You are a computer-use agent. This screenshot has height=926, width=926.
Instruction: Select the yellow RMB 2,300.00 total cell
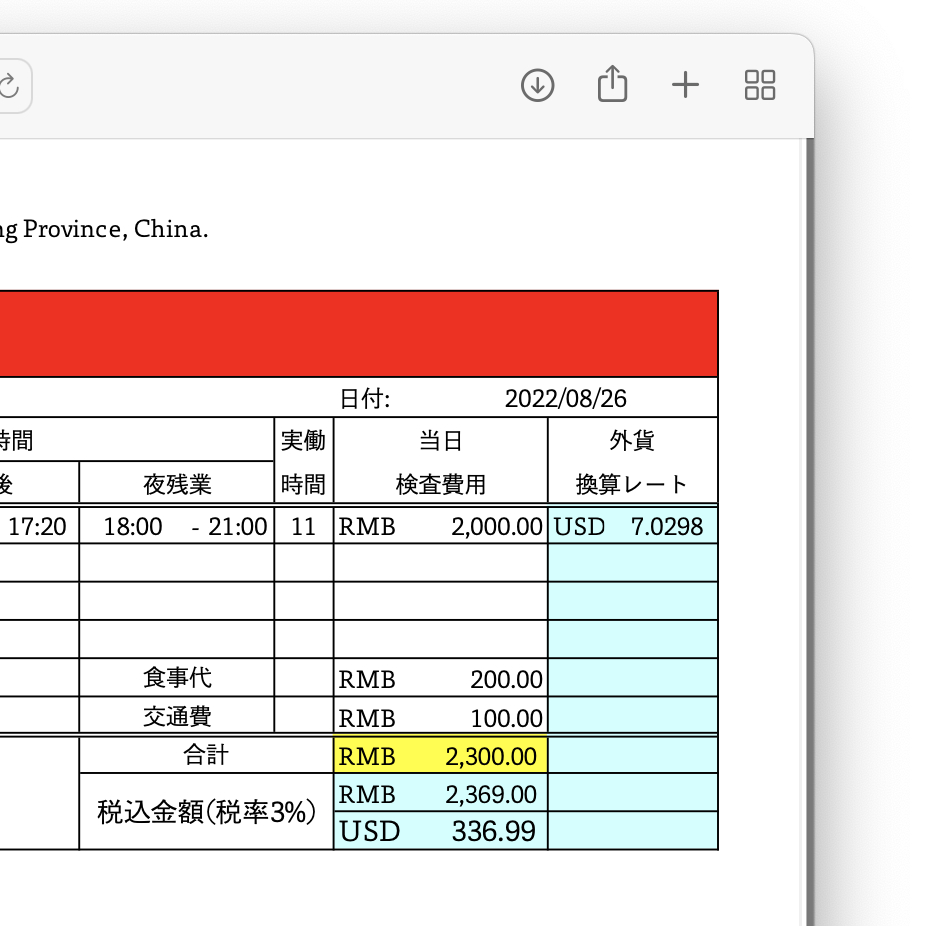[440, 756]
